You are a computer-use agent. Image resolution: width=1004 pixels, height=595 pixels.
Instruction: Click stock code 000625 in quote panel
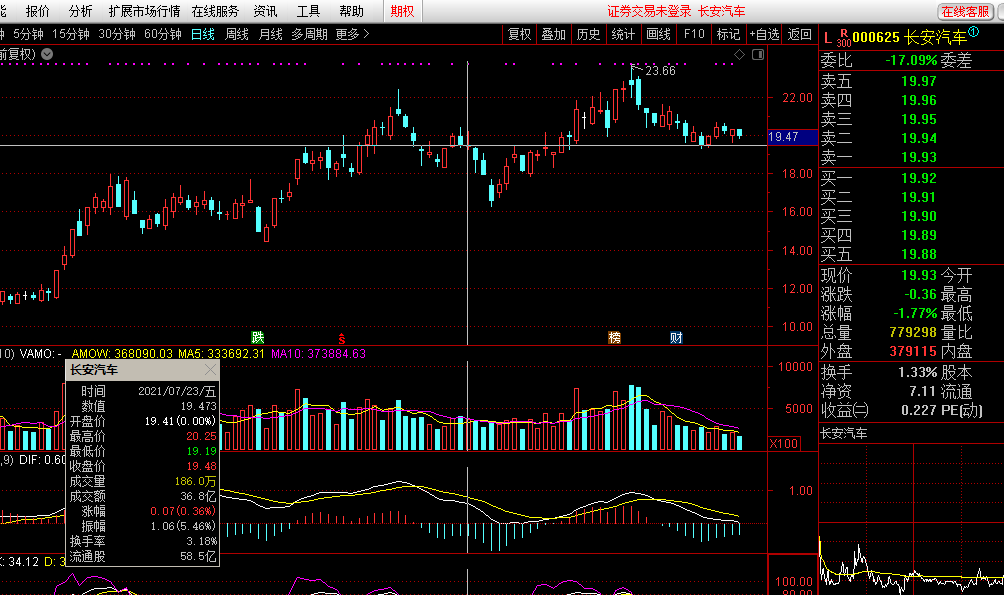click(876, 38)
